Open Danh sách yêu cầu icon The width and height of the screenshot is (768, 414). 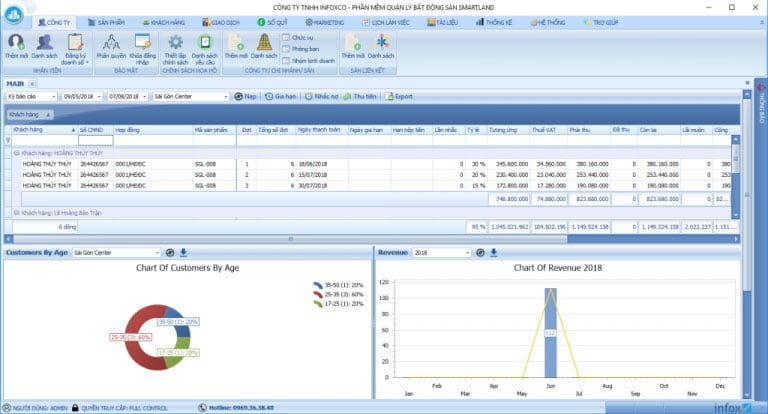tap(205, 43)
